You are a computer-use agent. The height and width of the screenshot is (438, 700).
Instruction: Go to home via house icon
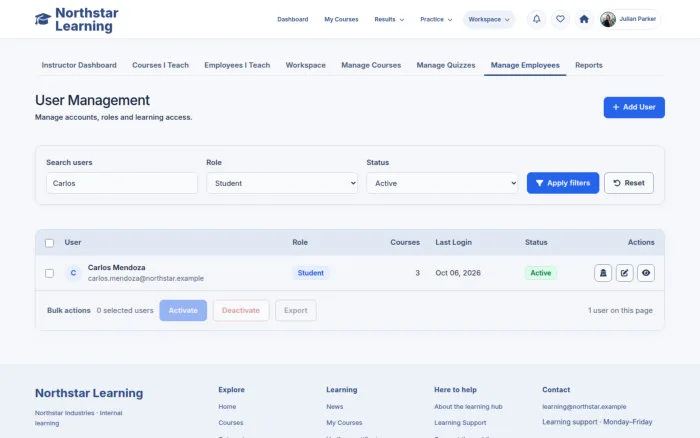click(x=584, y=19)
